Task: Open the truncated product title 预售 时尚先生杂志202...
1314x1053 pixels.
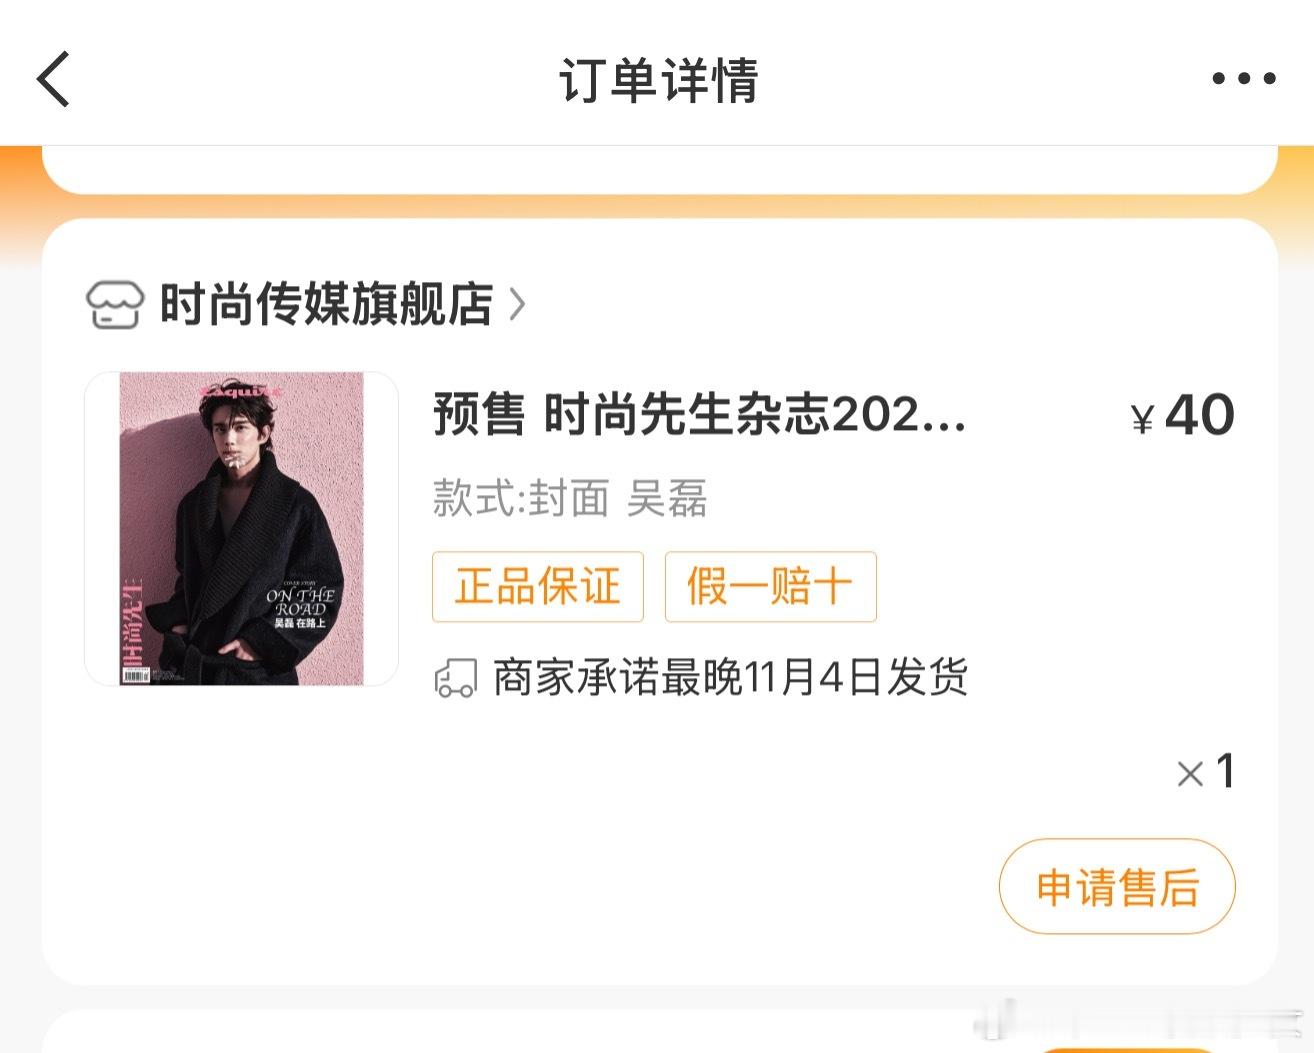Action: 697,418
